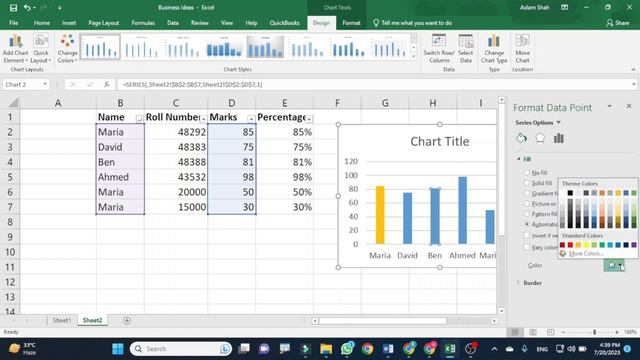
Task: Select Picture or texture fill option
Action: pos(527,203)
